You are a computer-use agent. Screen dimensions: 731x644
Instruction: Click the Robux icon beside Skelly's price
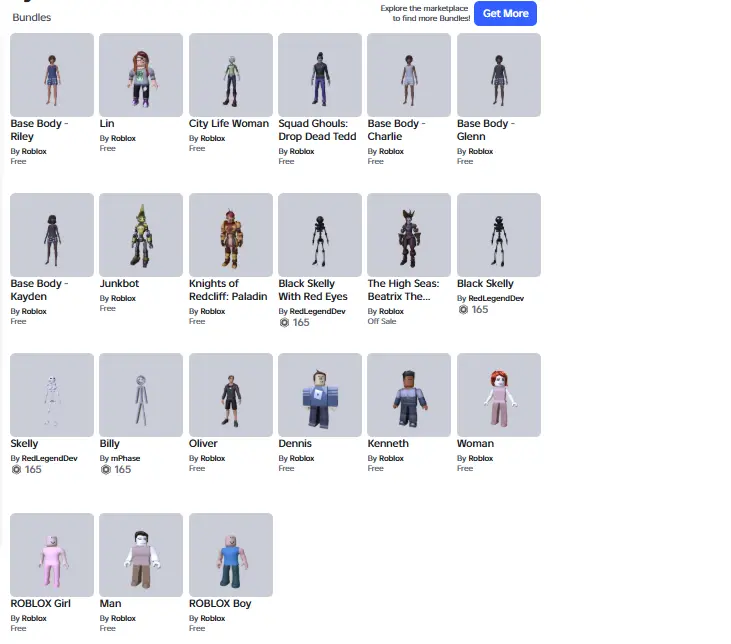coord(16,470)
